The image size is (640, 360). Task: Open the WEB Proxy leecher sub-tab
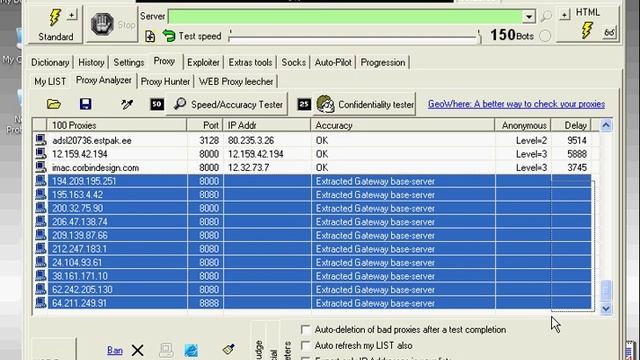tap(236, 82)
